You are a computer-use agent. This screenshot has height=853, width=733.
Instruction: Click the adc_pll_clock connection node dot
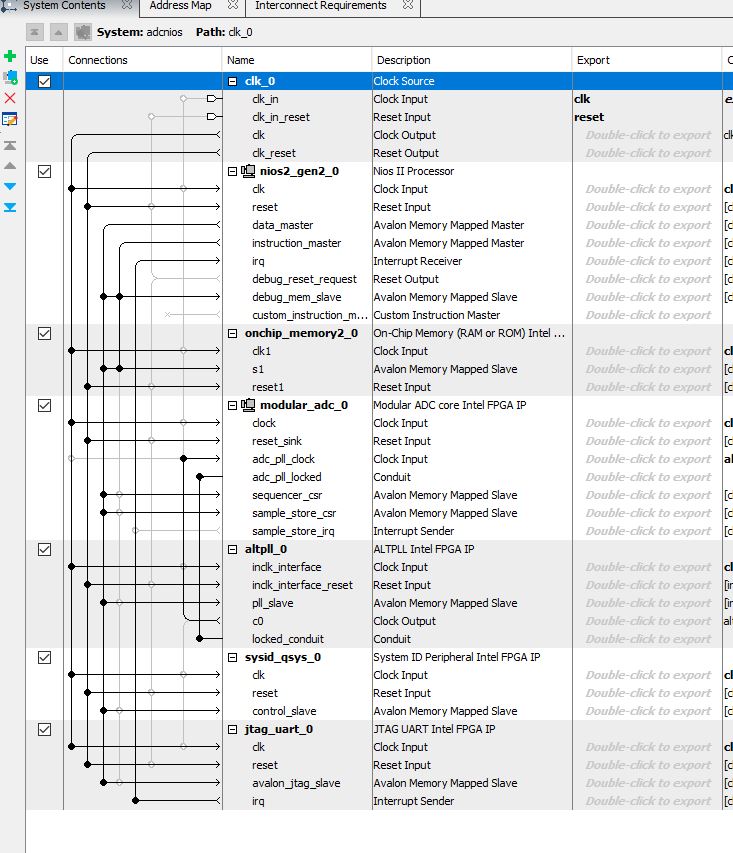pyautogui.click(x=183, y=459)
